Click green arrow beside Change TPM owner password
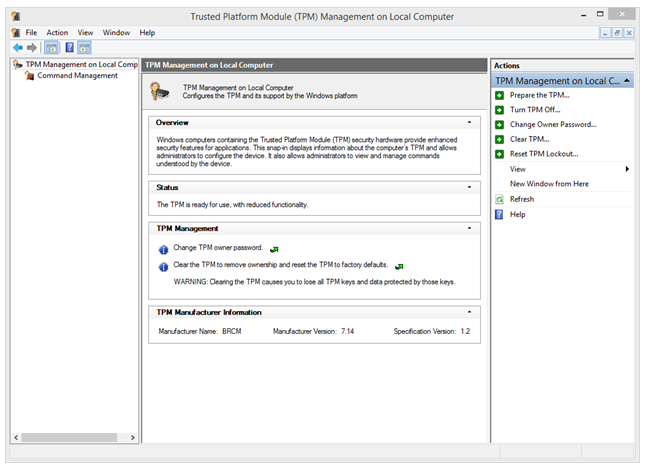The image size is (649, 470). [x=274, y=248]
